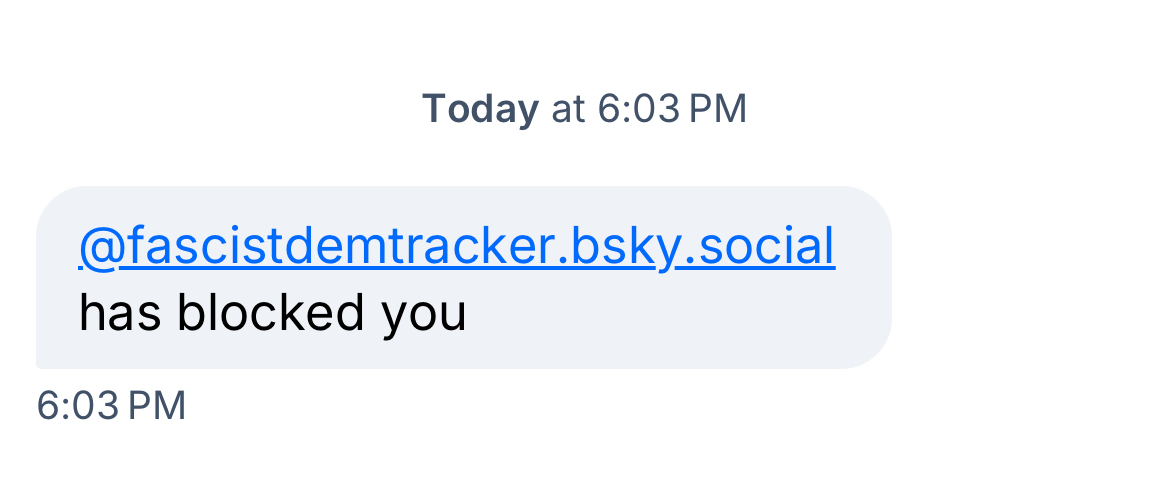Open the @fascistdemtracker.bsky.social profile link
Screen dimensions: 1170x488
456,247
